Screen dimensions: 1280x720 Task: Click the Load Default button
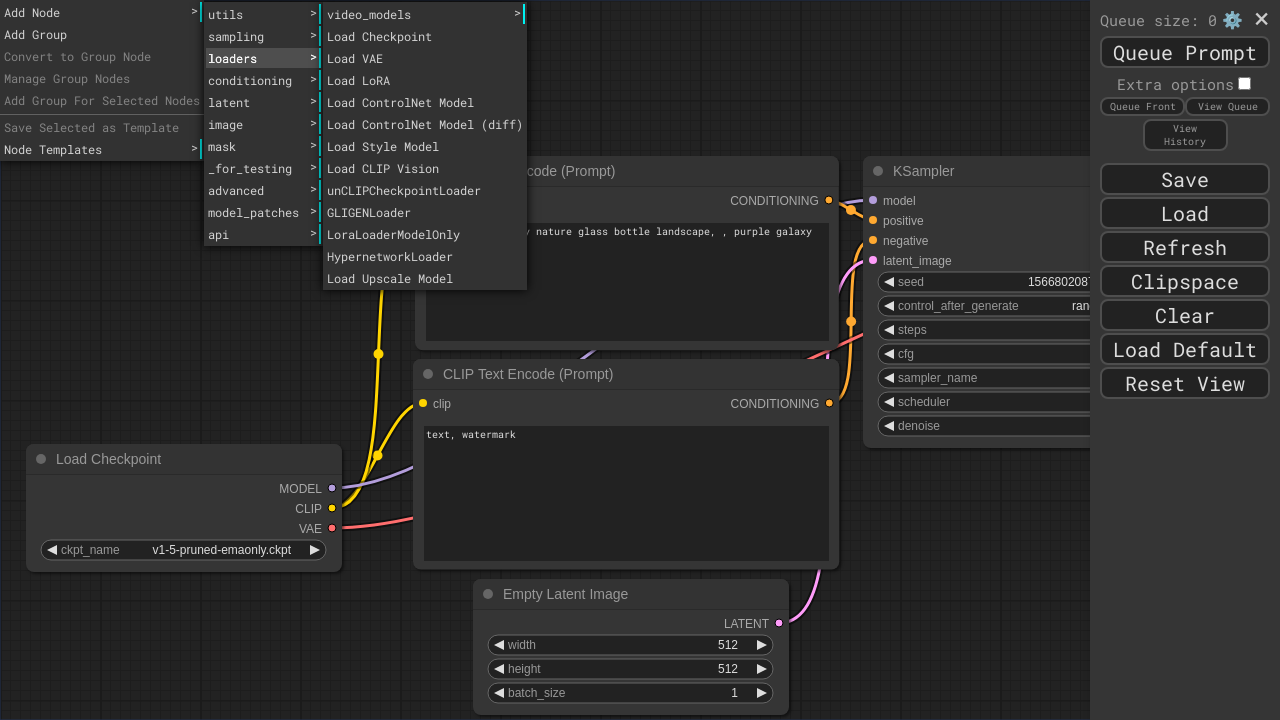point(1184,349)
